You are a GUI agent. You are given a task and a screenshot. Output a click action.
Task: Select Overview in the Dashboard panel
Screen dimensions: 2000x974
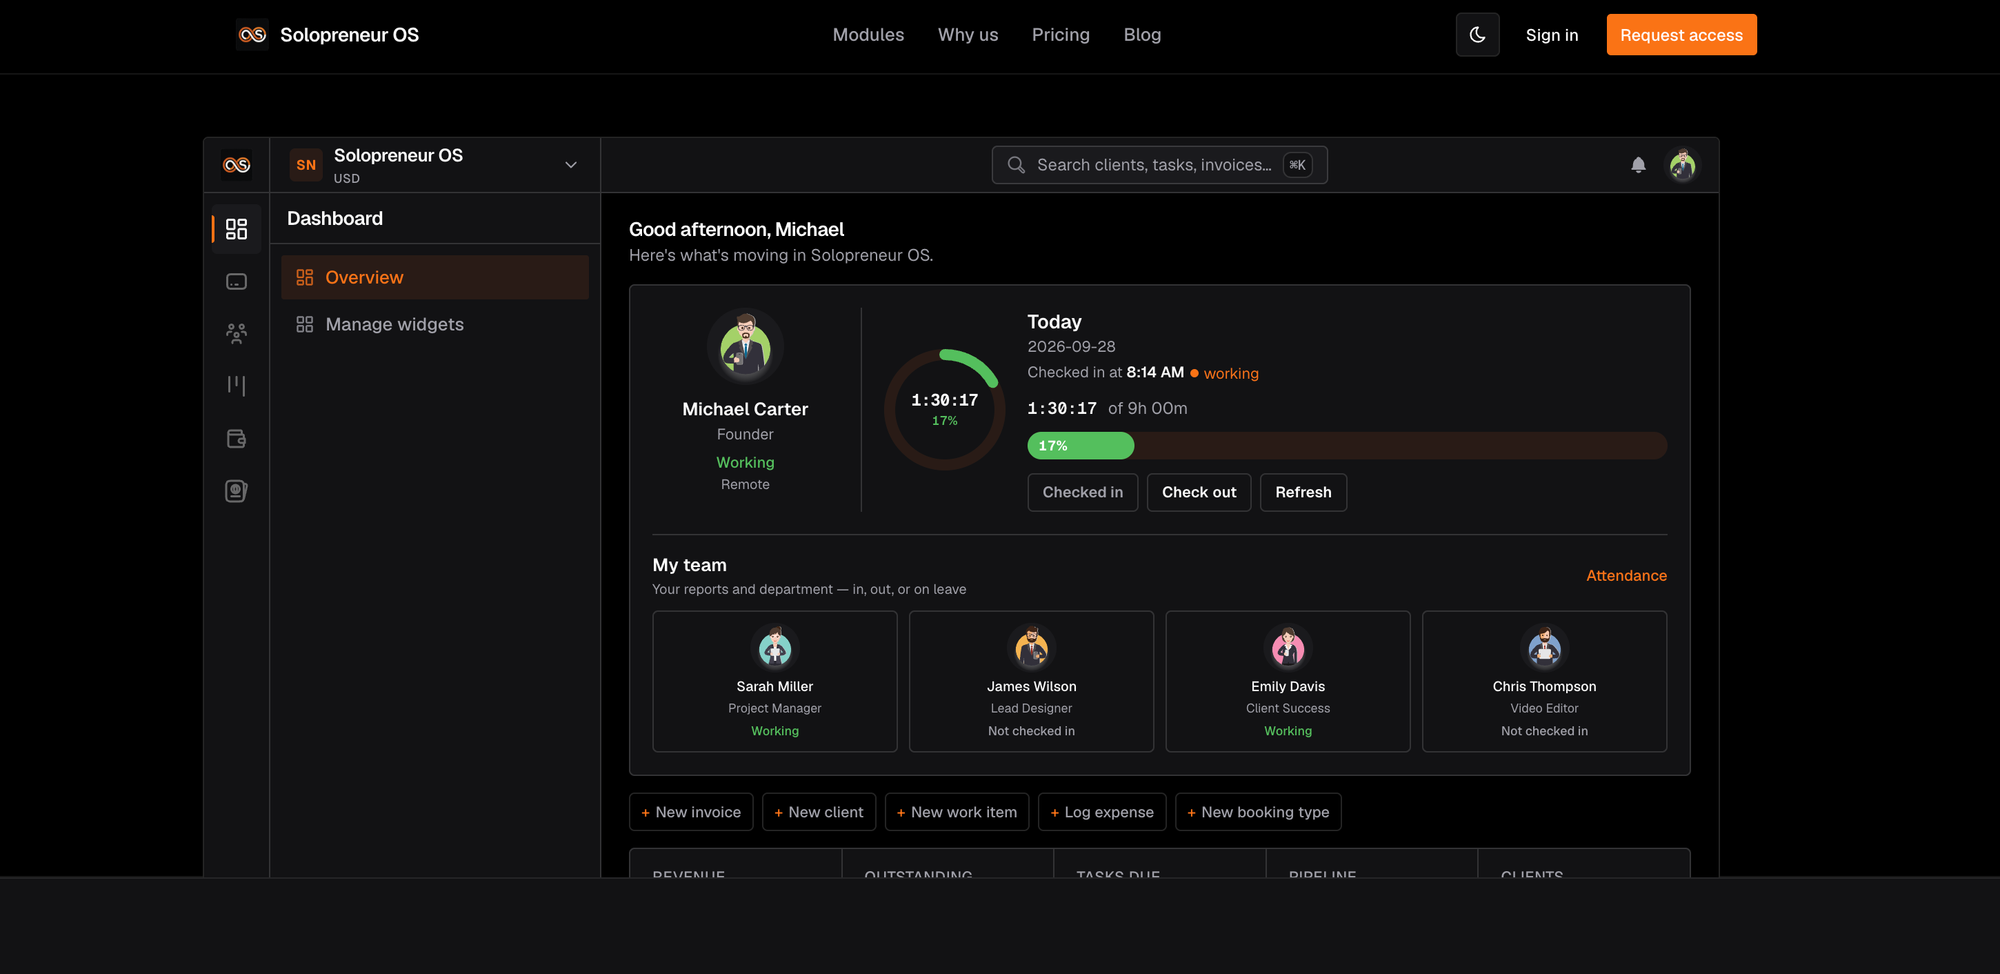click(435, 277)
